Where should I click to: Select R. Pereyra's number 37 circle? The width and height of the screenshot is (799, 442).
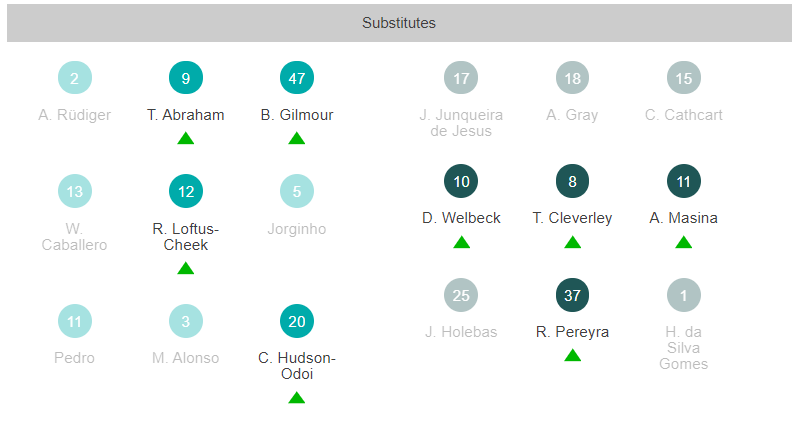[572, 294]
